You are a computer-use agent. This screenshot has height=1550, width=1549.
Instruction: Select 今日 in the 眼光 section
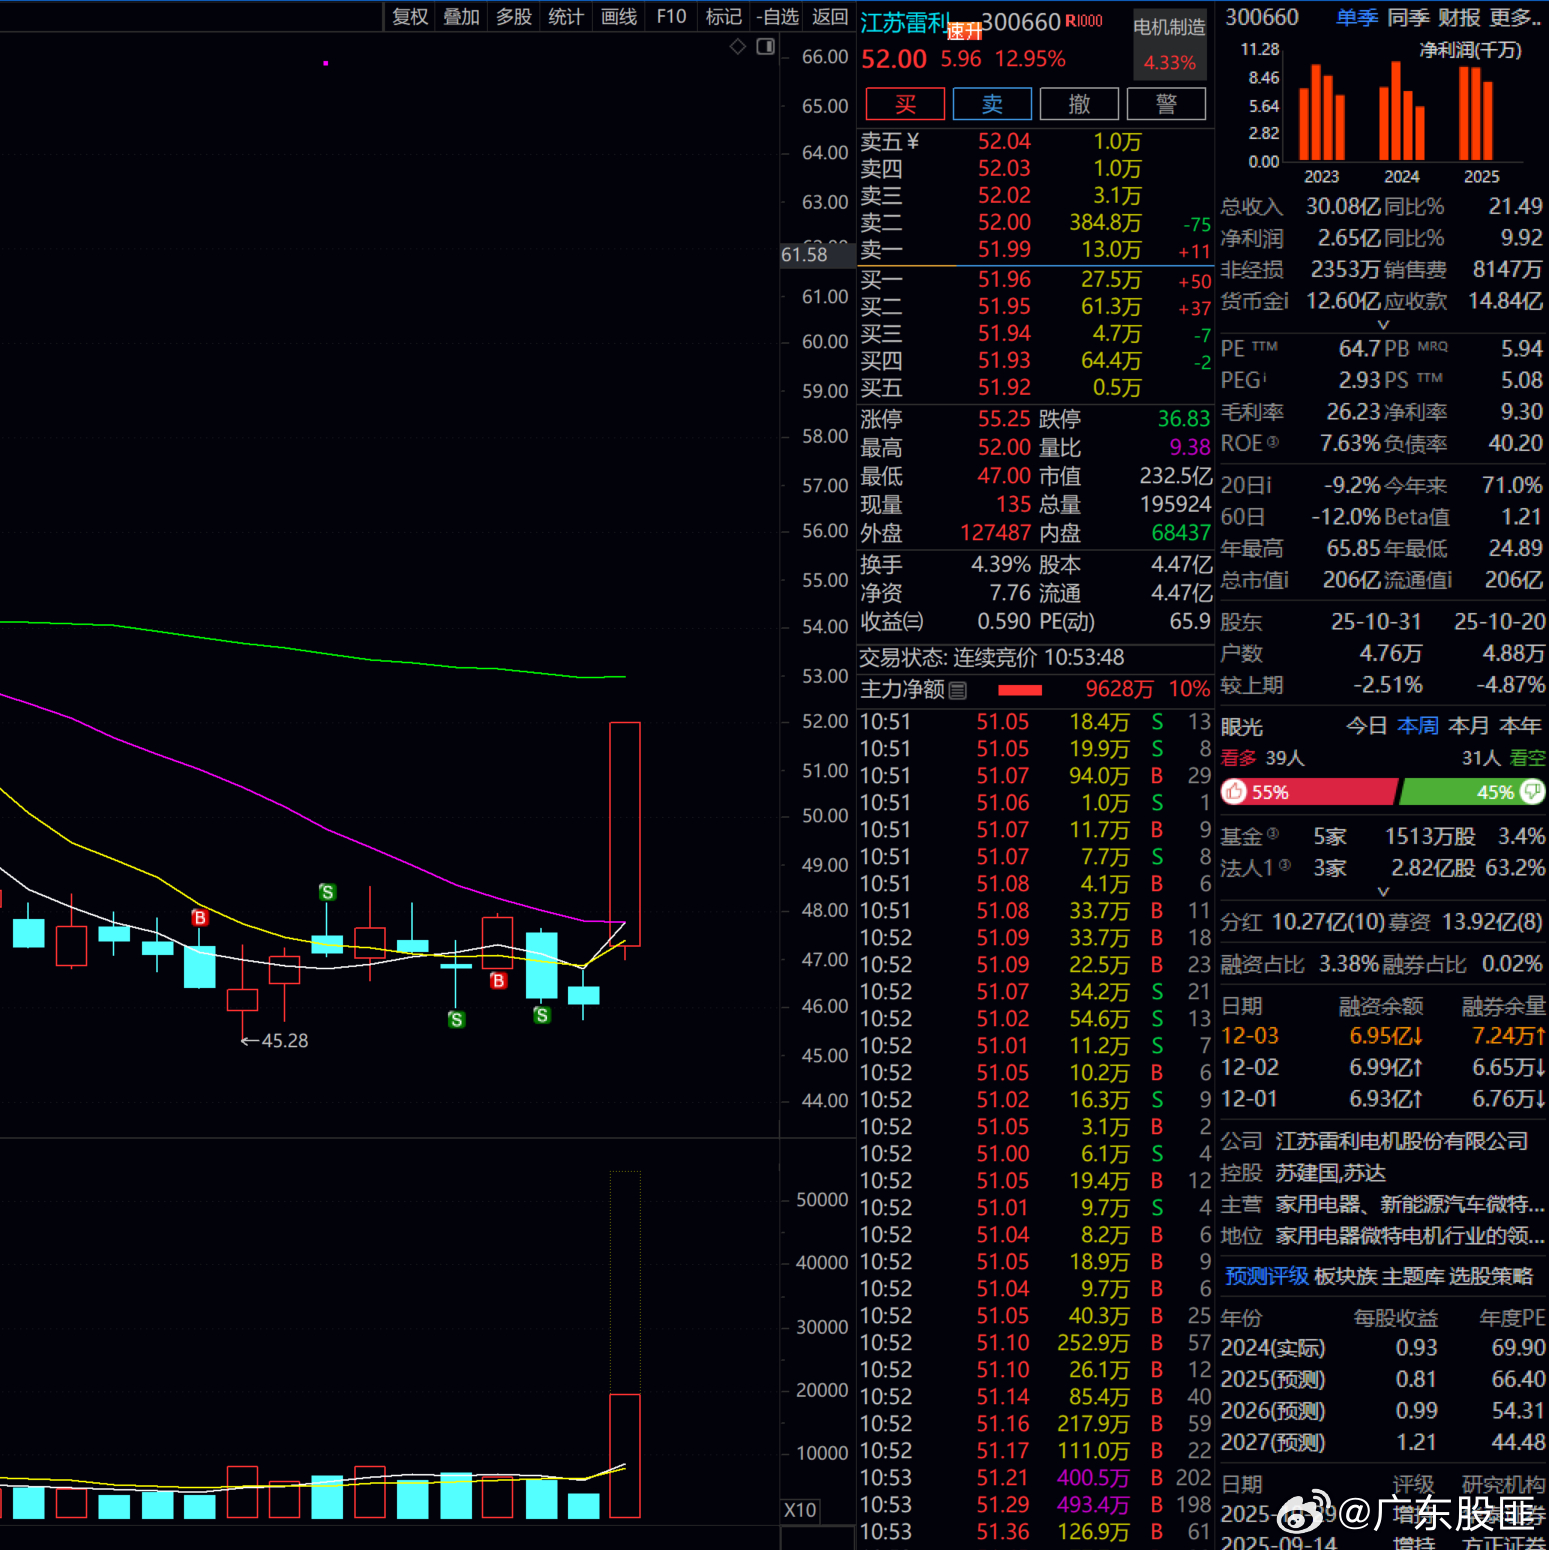click(x=1366, y=725)
